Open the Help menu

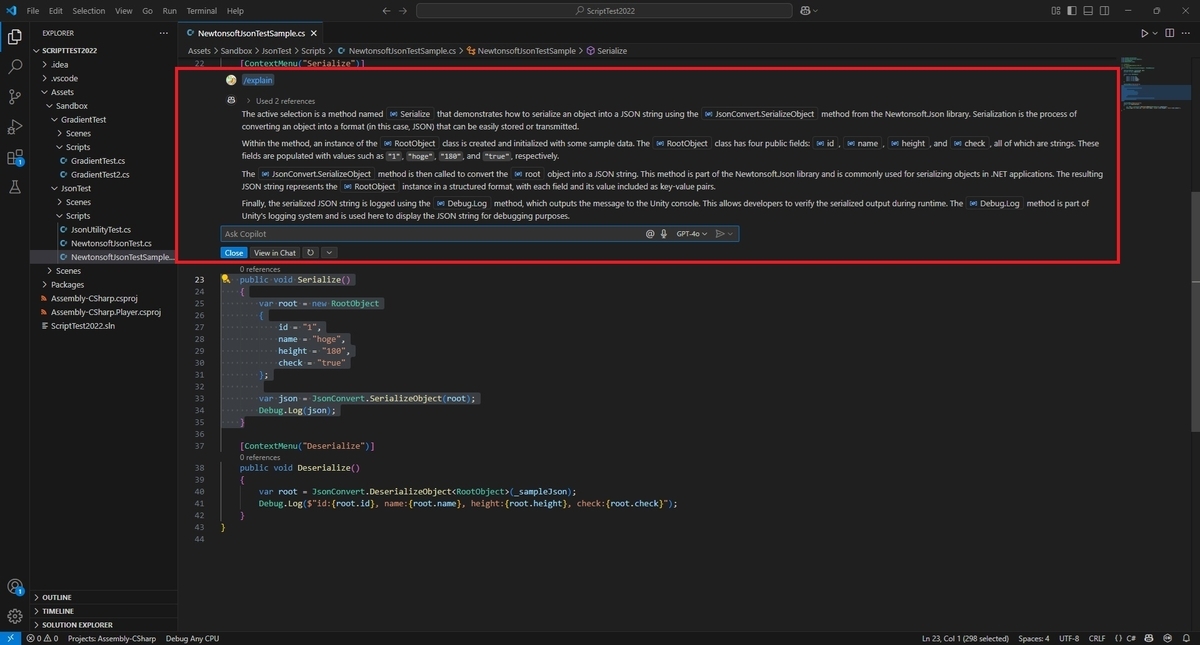(235, 11)
